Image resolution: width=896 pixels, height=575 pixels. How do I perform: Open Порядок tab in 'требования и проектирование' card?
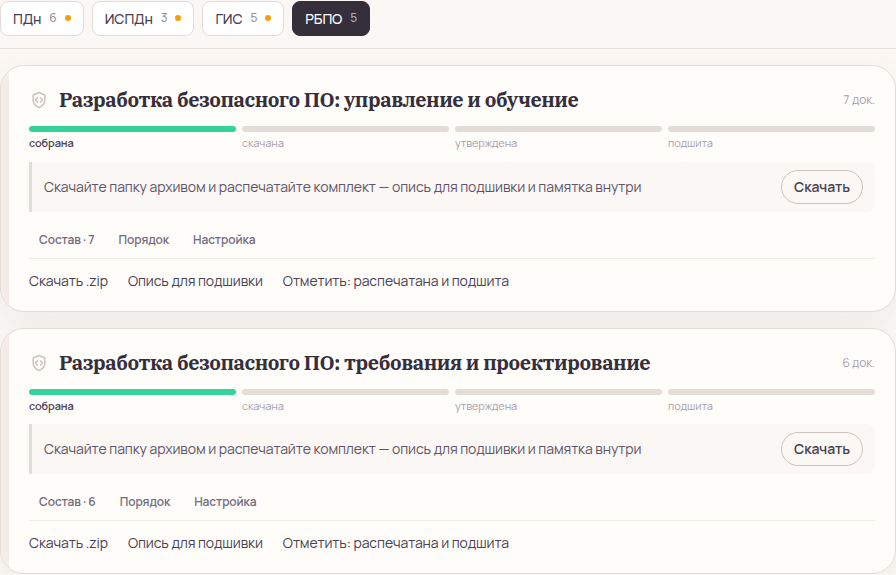point(145,502)
